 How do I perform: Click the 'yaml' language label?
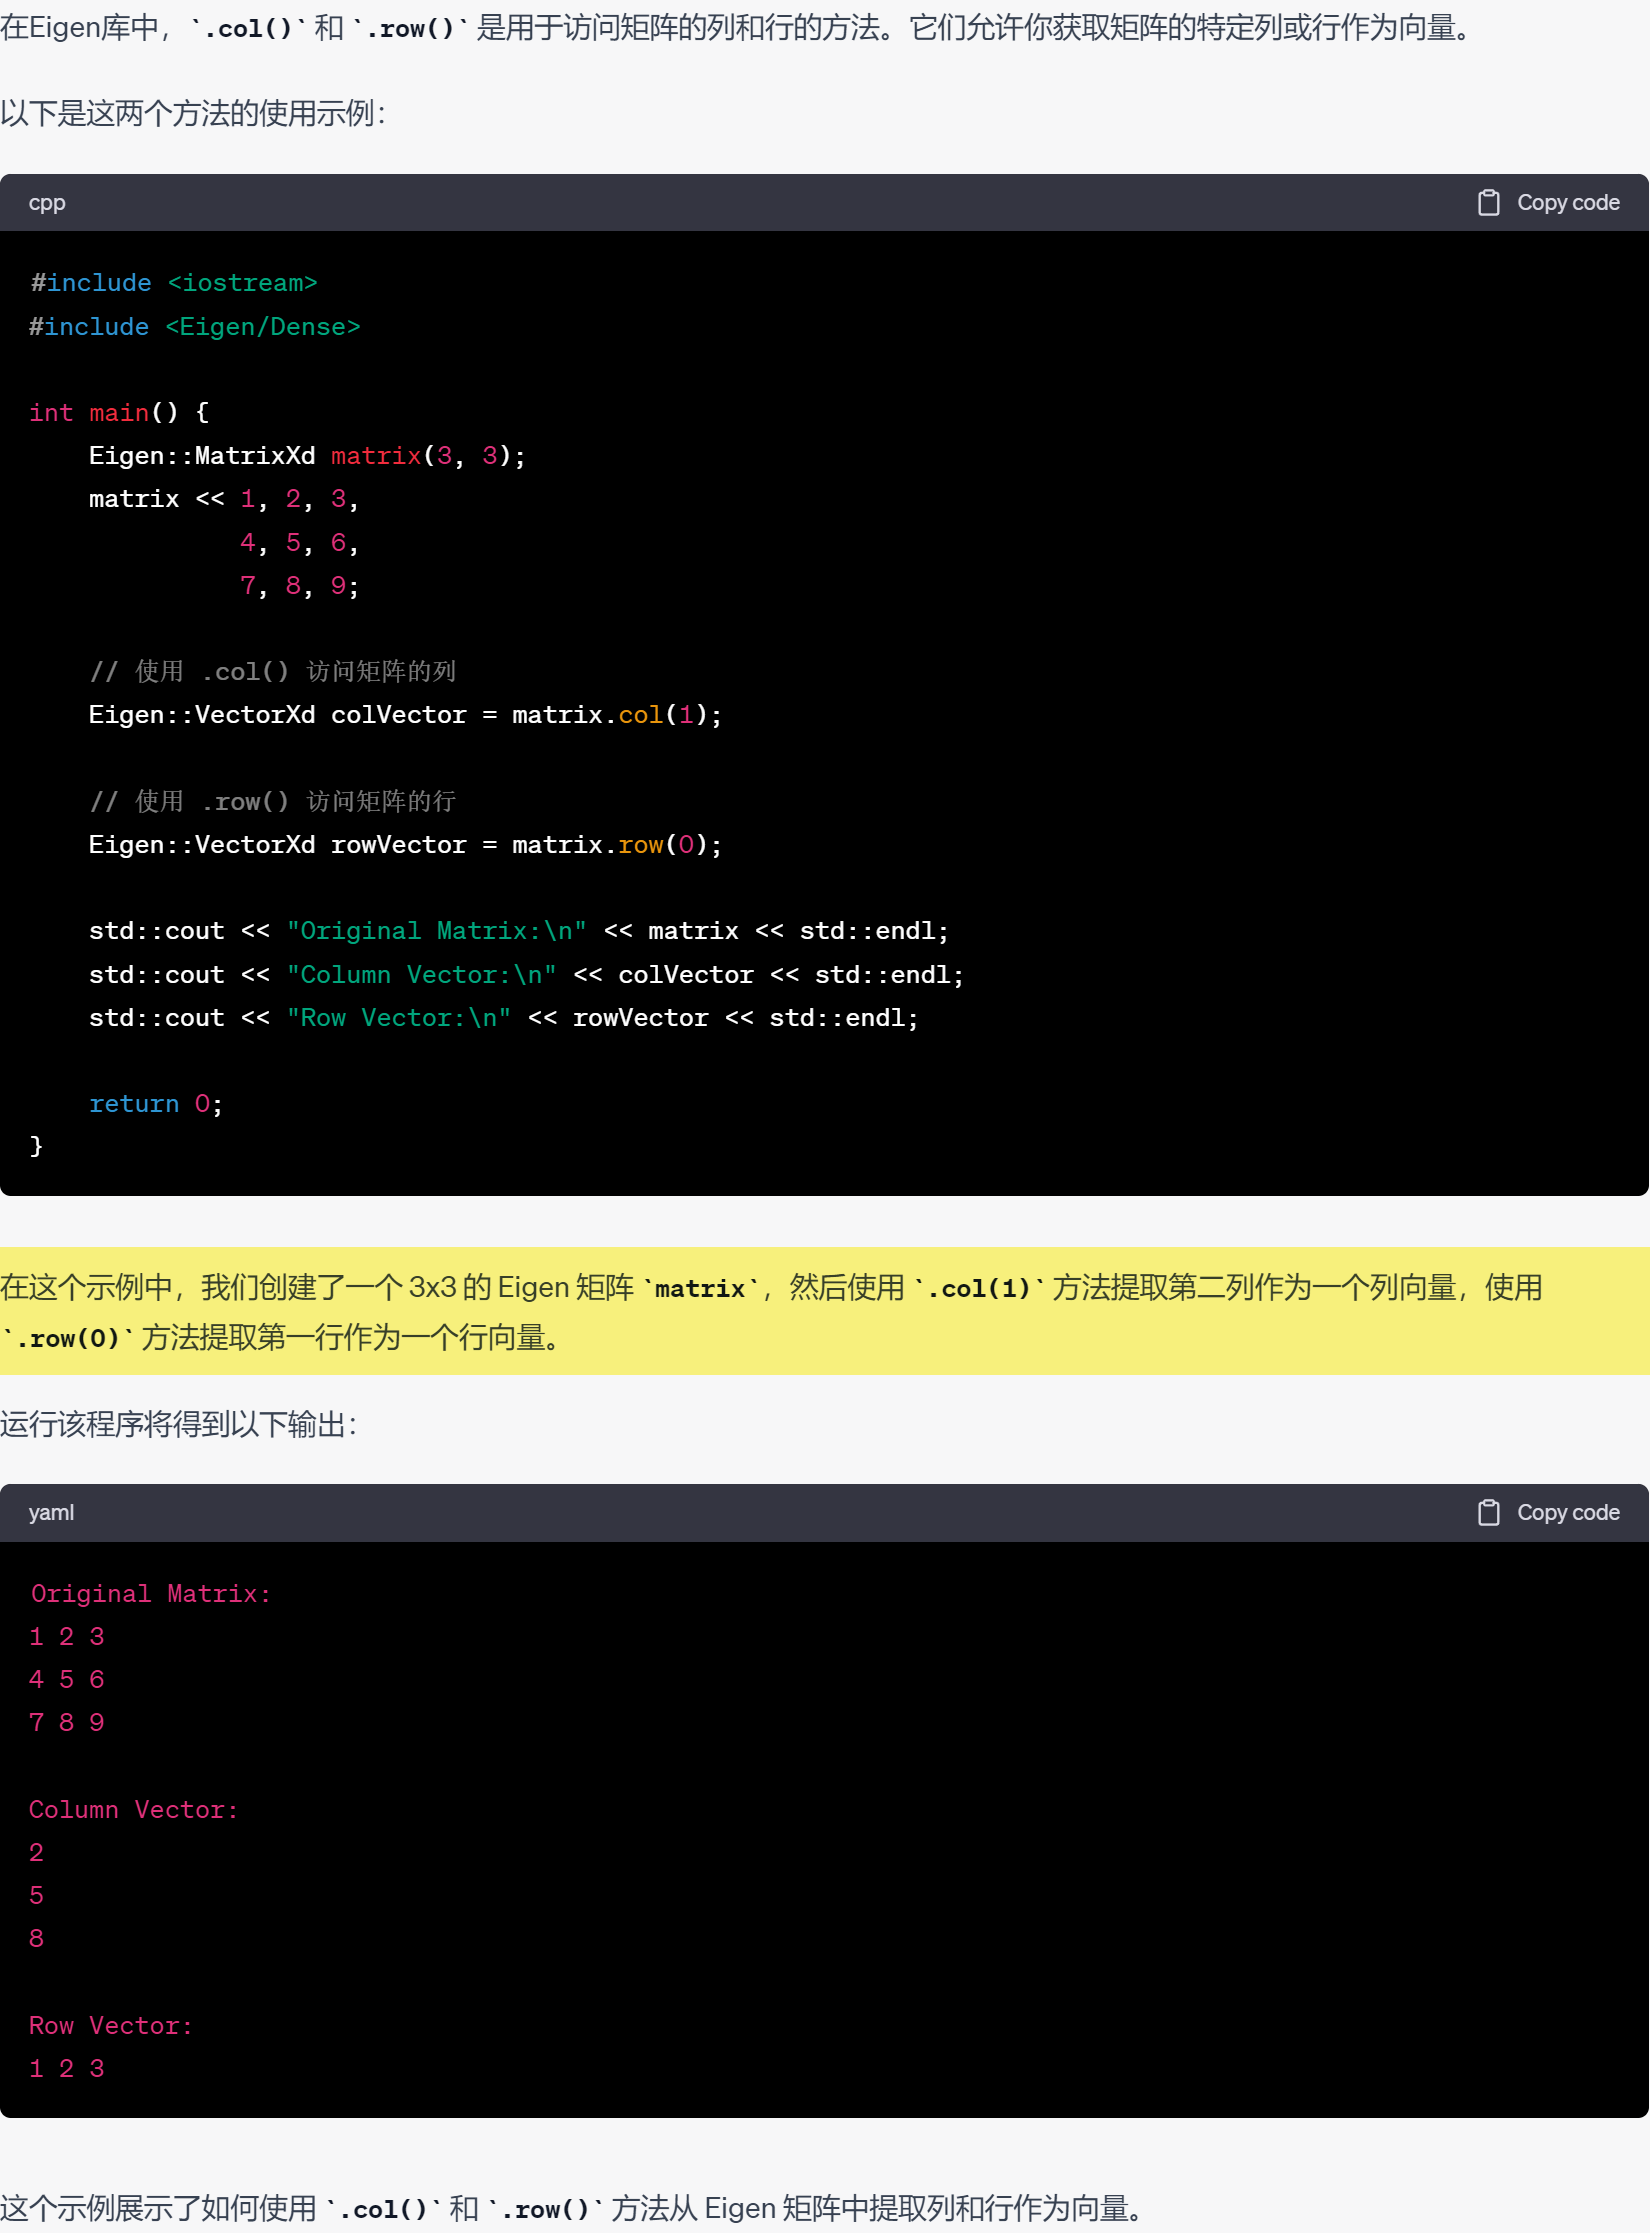[51, 1513]
